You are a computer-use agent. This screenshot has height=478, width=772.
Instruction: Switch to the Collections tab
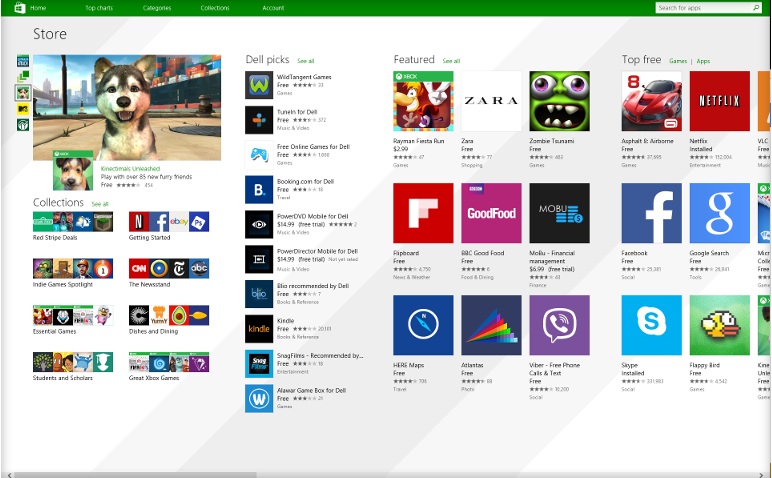tap(215, 8)
